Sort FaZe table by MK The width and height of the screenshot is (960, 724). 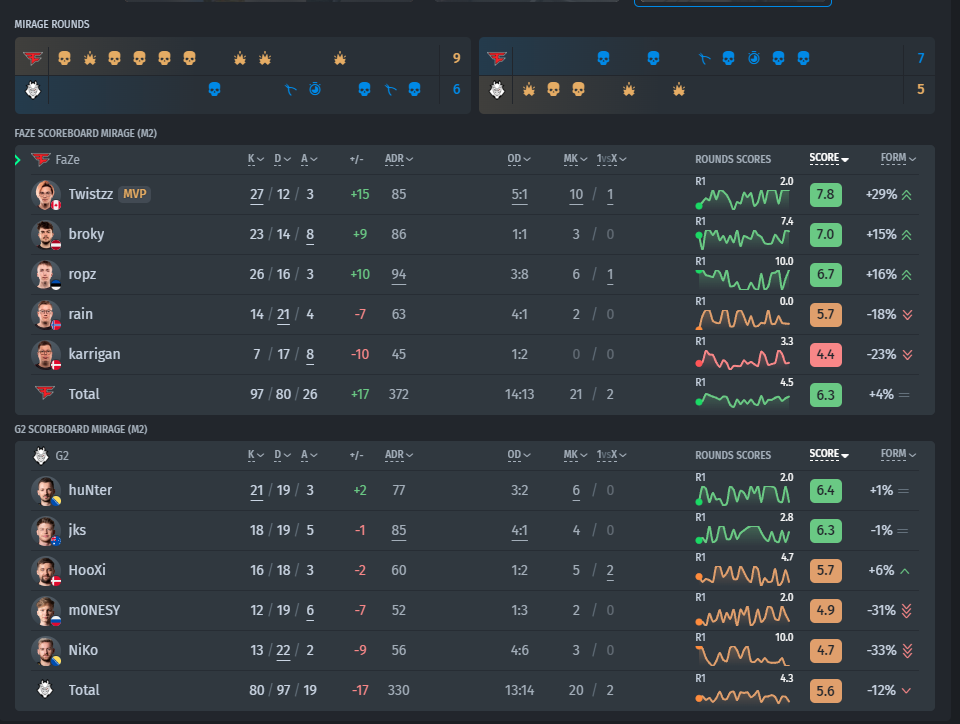point(576,159)
